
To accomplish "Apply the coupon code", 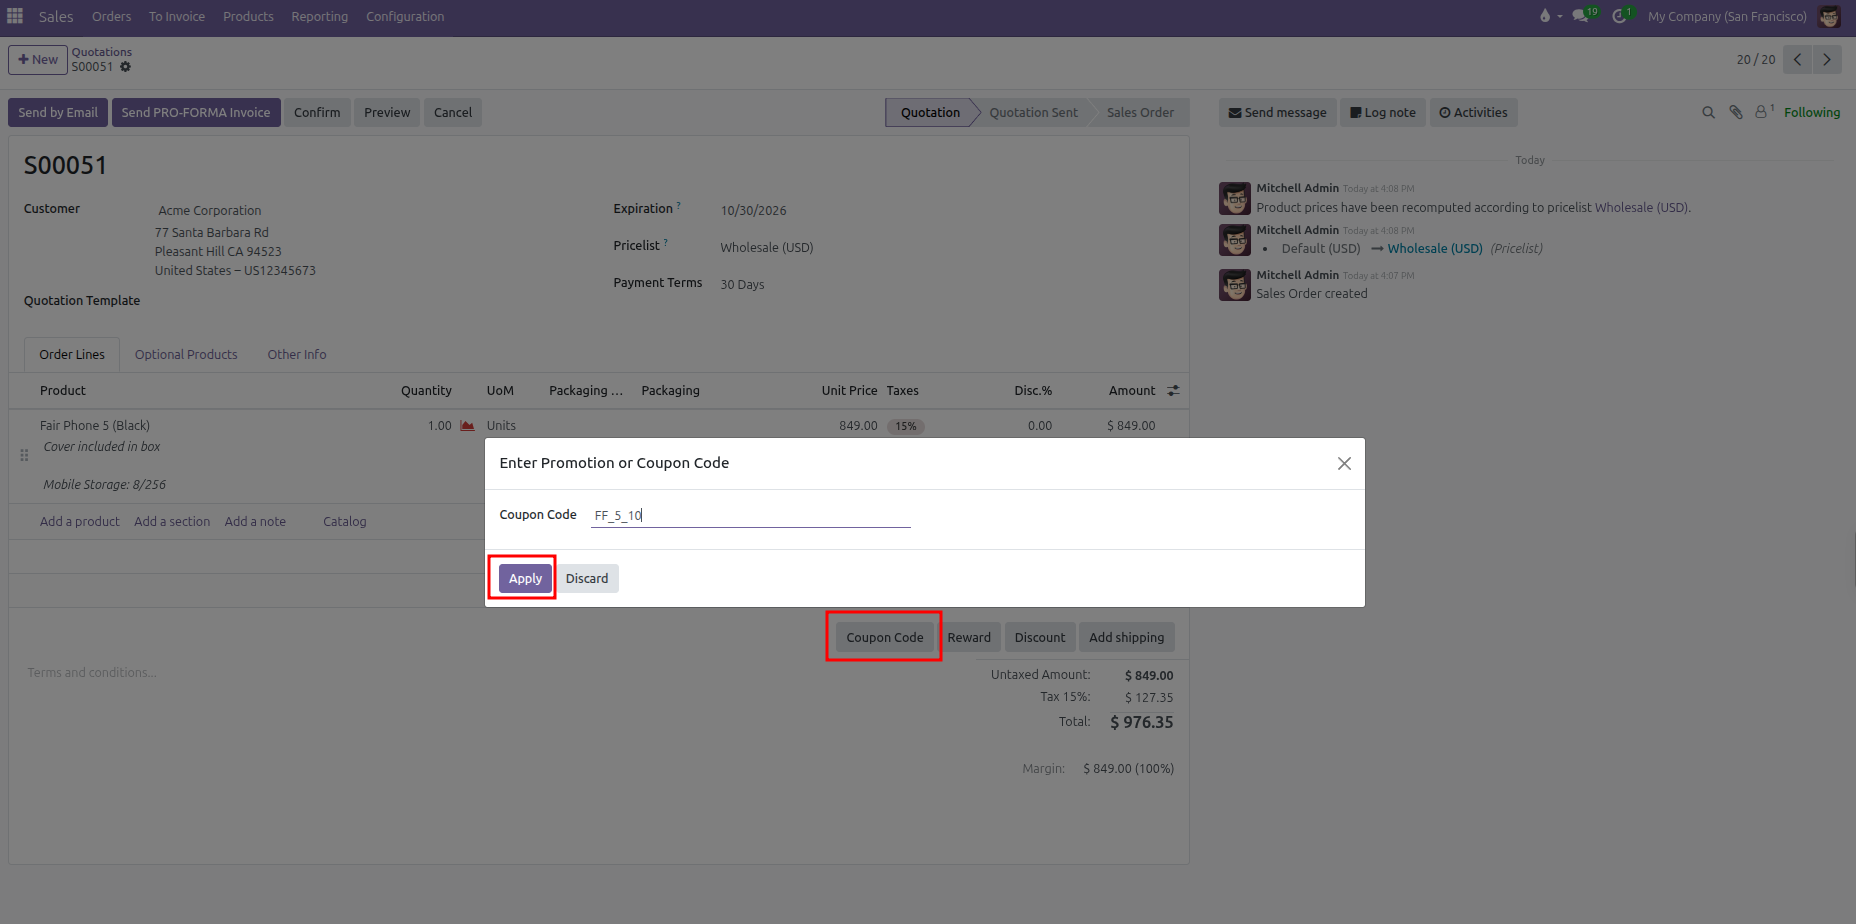I will click(525, 579).
